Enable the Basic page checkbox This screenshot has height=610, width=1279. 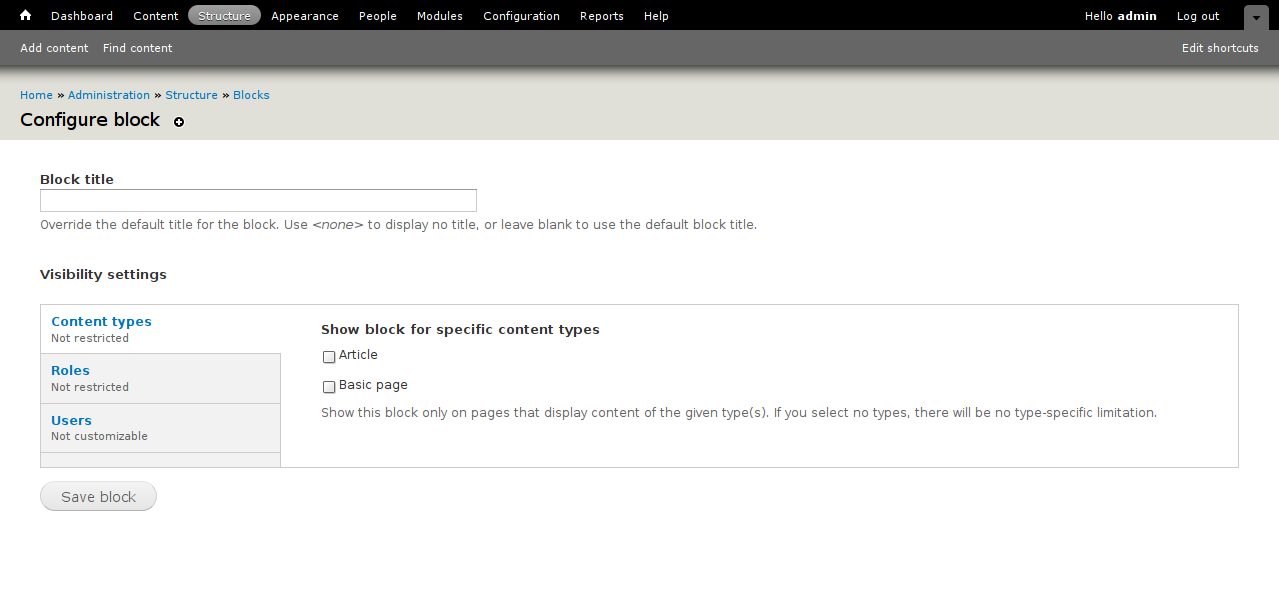click(329, 387)
